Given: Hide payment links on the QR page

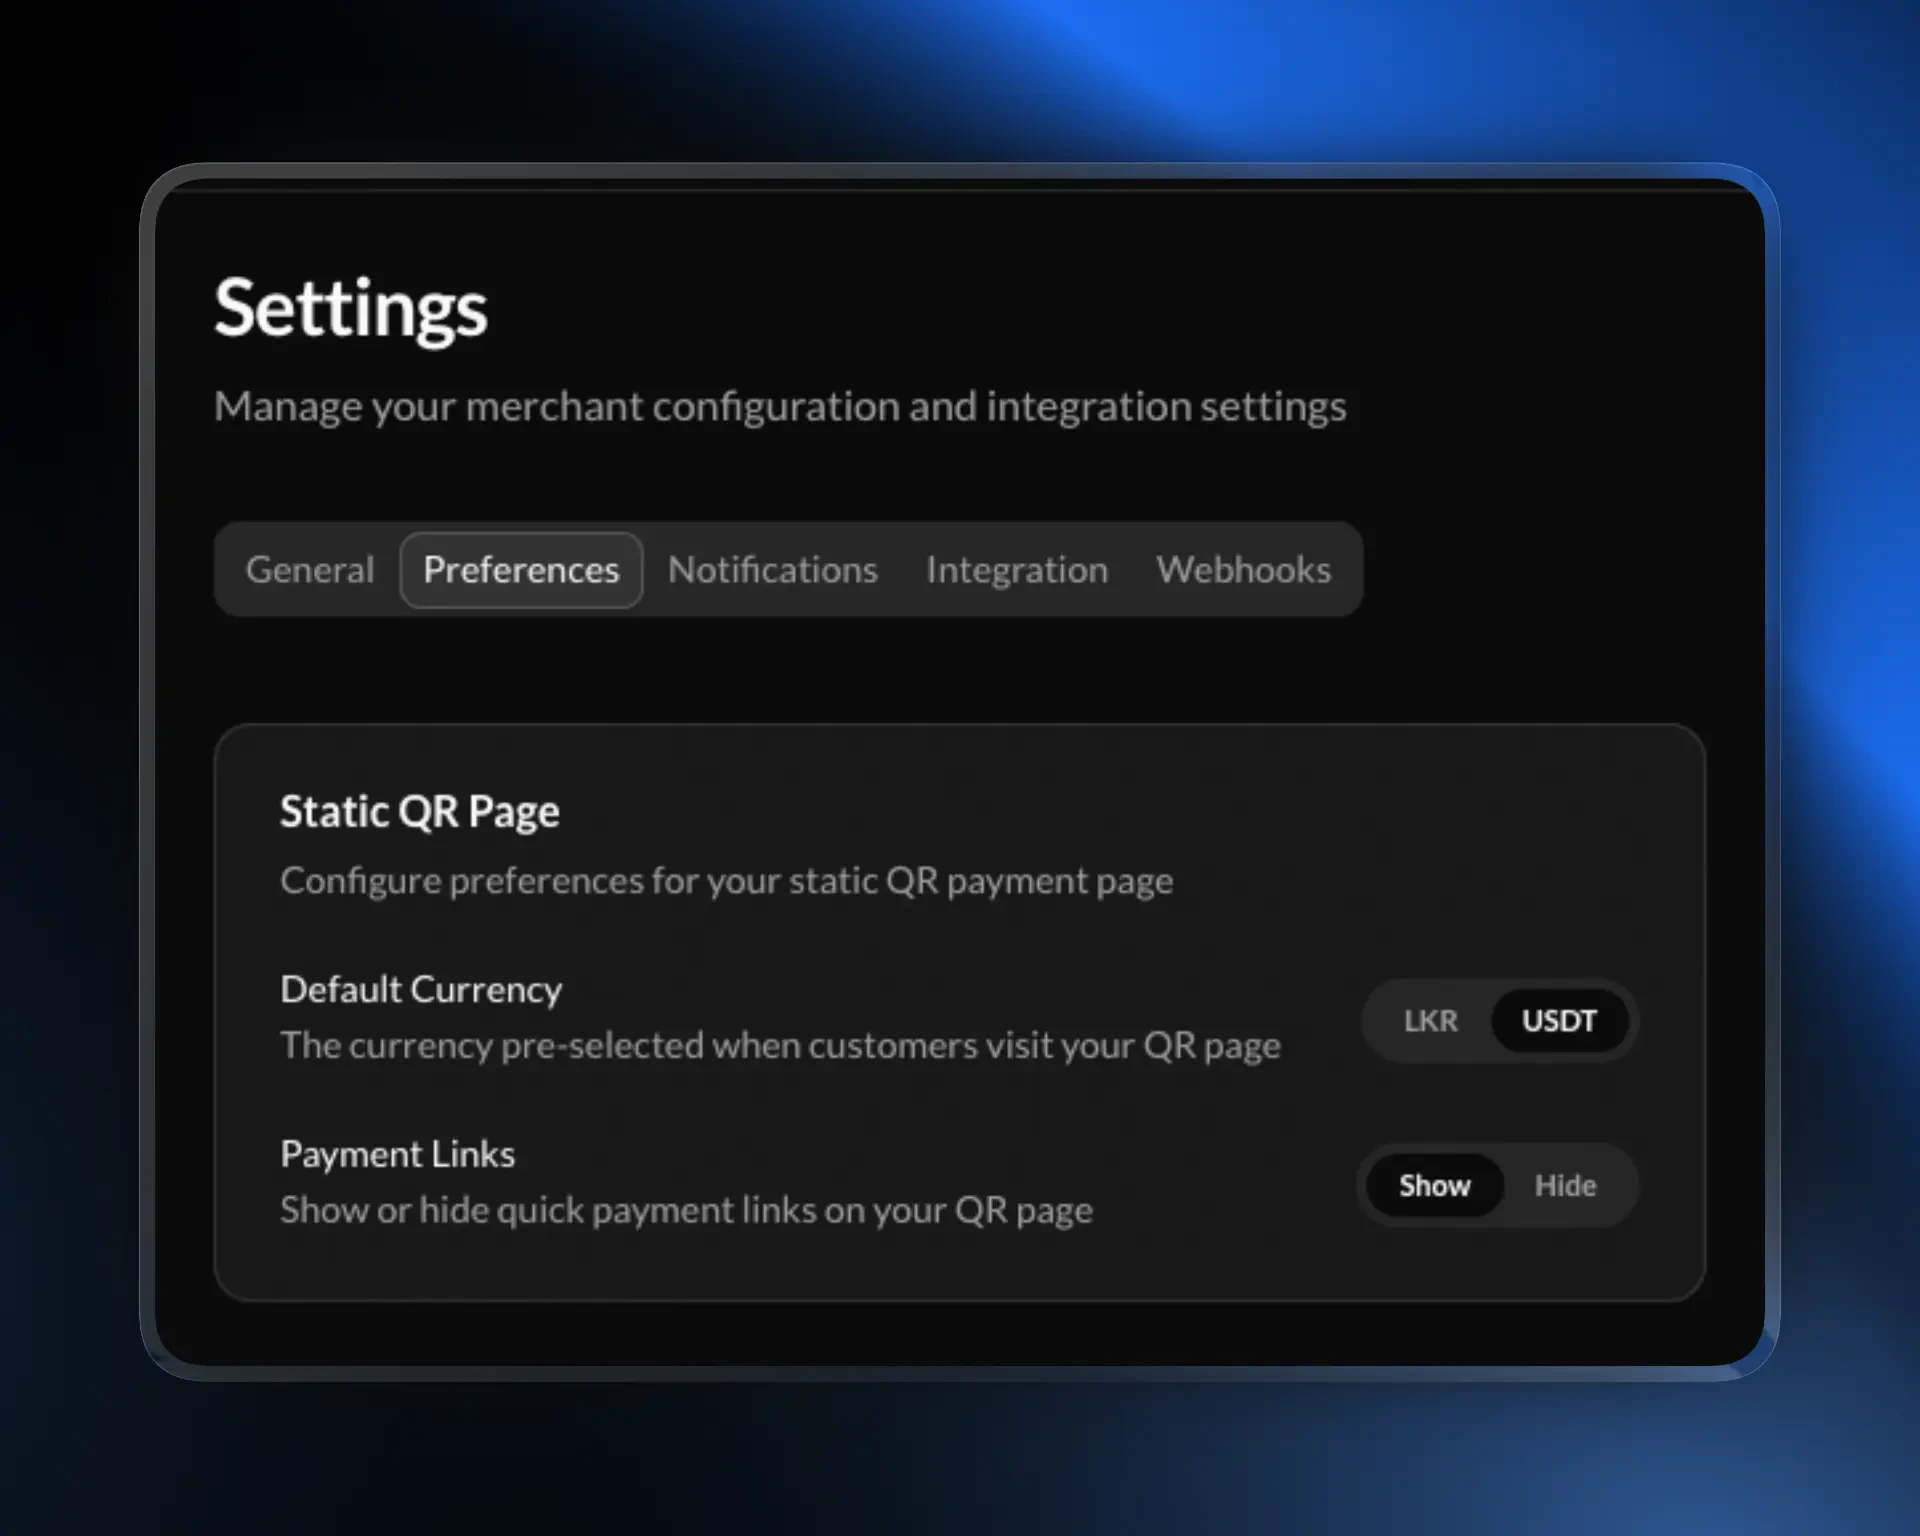Looking at the screenshot, I should pyautogui.click(x=1565, y=1185).
